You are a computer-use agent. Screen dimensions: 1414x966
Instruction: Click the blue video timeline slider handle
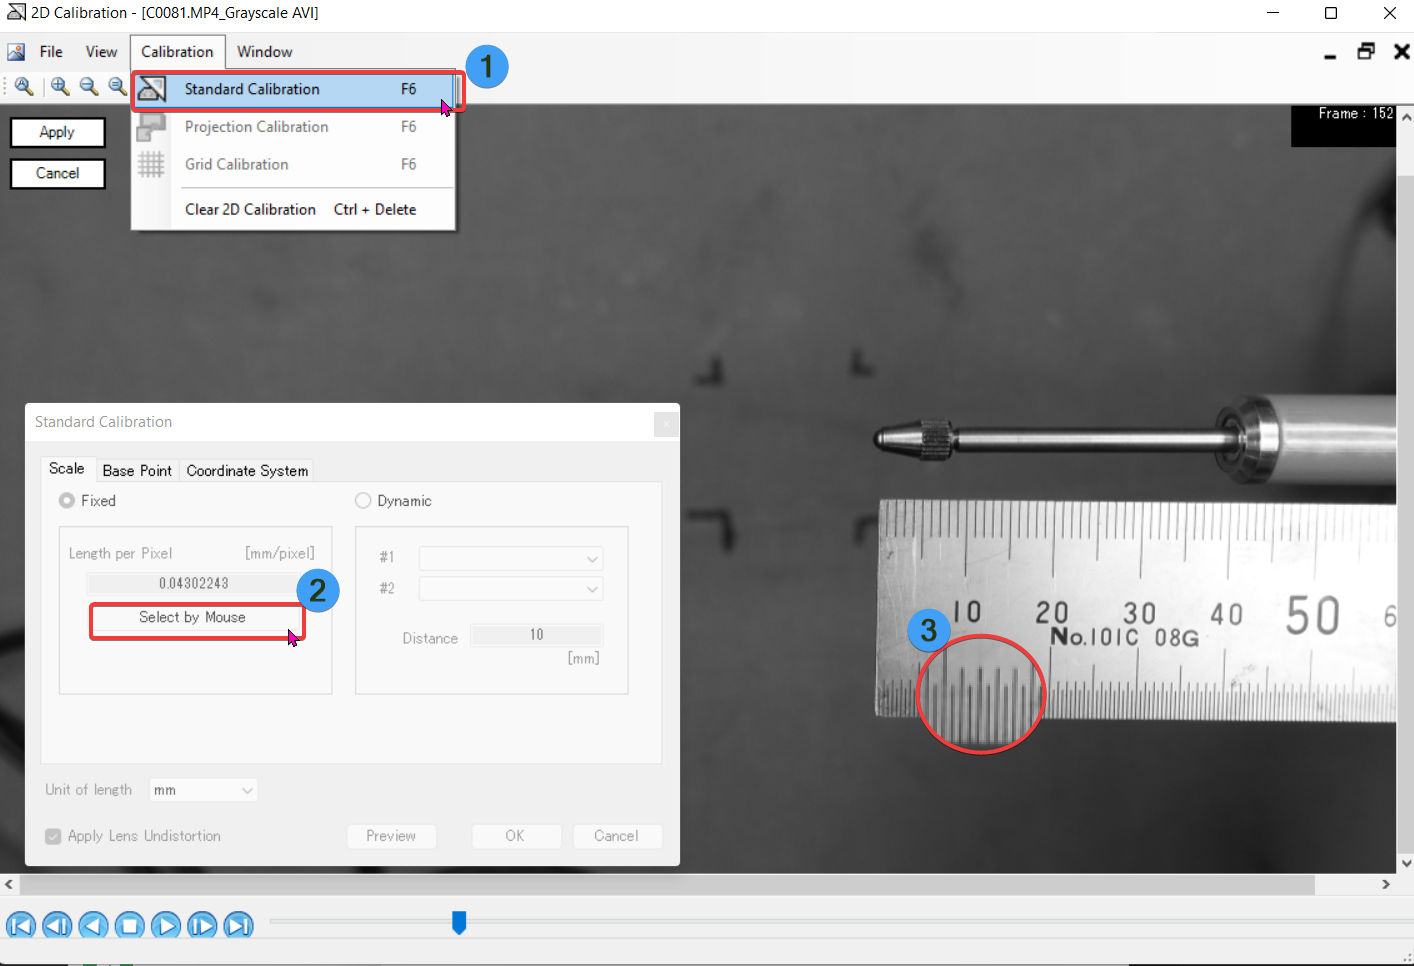(x=459, y=922)
